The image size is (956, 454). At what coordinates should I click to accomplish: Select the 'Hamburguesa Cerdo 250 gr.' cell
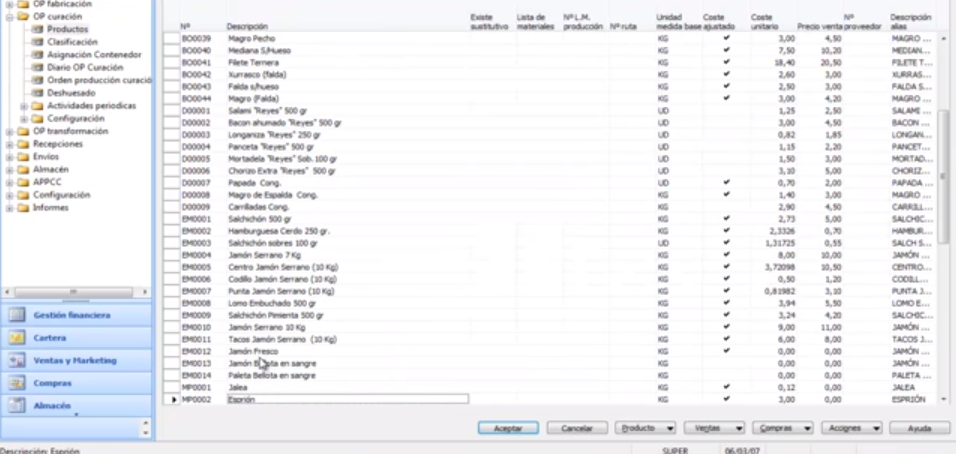pos(279,231)
